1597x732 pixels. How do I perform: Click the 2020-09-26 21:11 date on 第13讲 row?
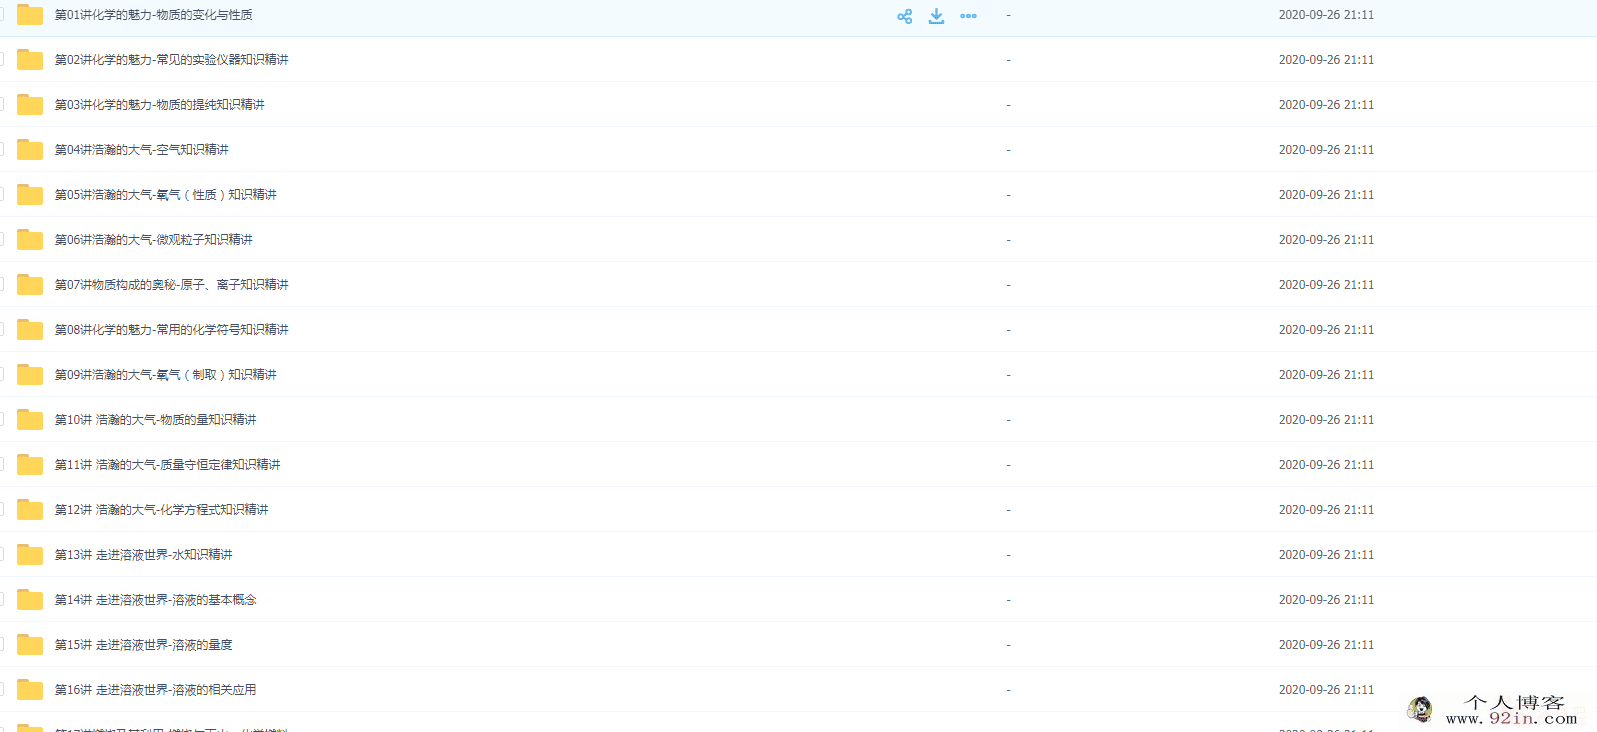[x=1326, y=555]
